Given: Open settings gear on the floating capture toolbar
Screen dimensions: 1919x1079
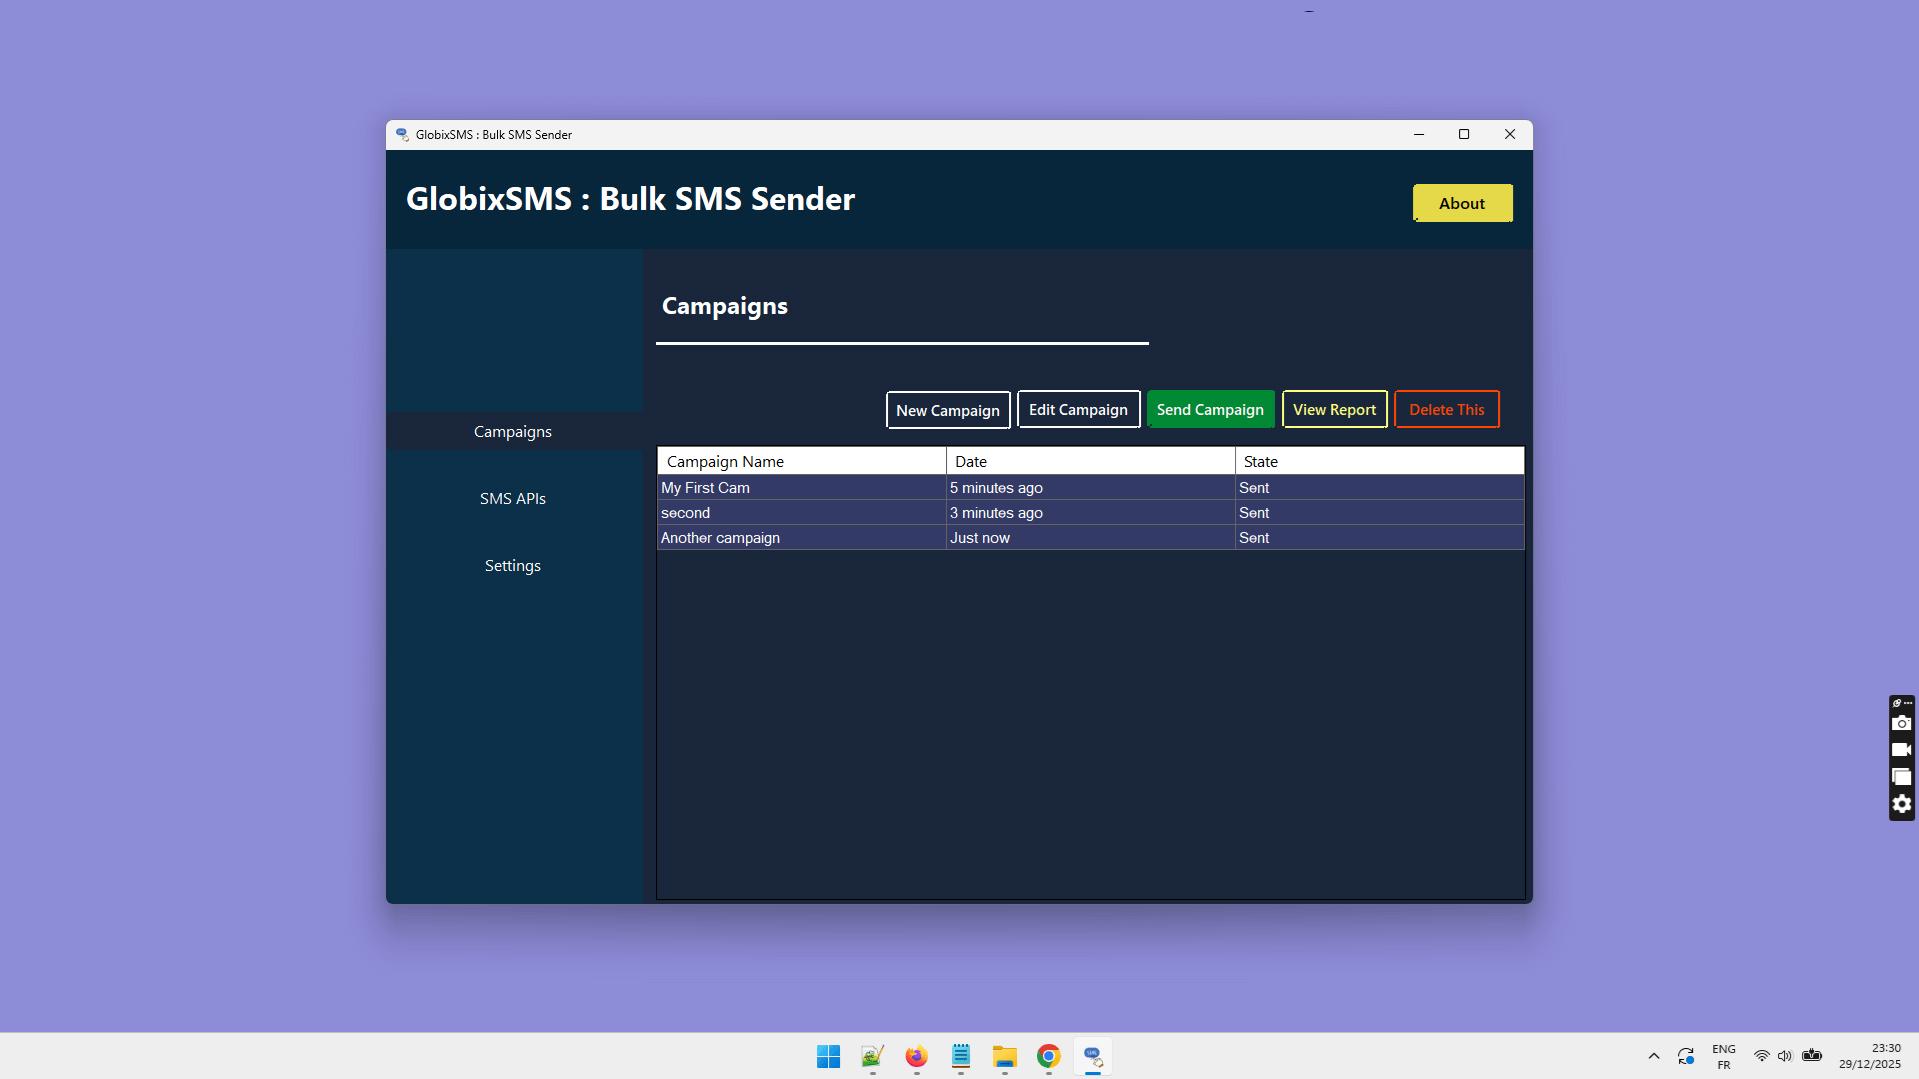Looking at the screenshot, I should [x=1900, y=803].
